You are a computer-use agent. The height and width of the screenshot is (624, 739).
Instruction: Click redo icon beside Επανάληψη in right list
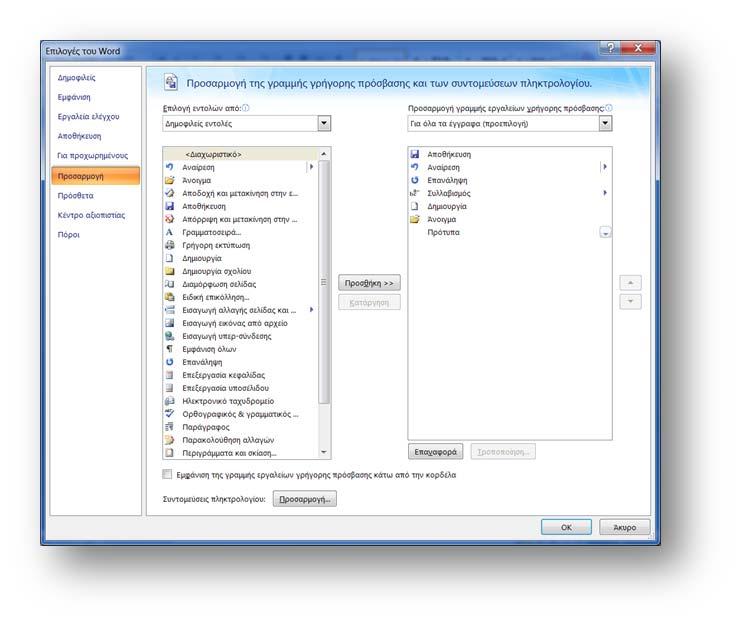point(415,180)
